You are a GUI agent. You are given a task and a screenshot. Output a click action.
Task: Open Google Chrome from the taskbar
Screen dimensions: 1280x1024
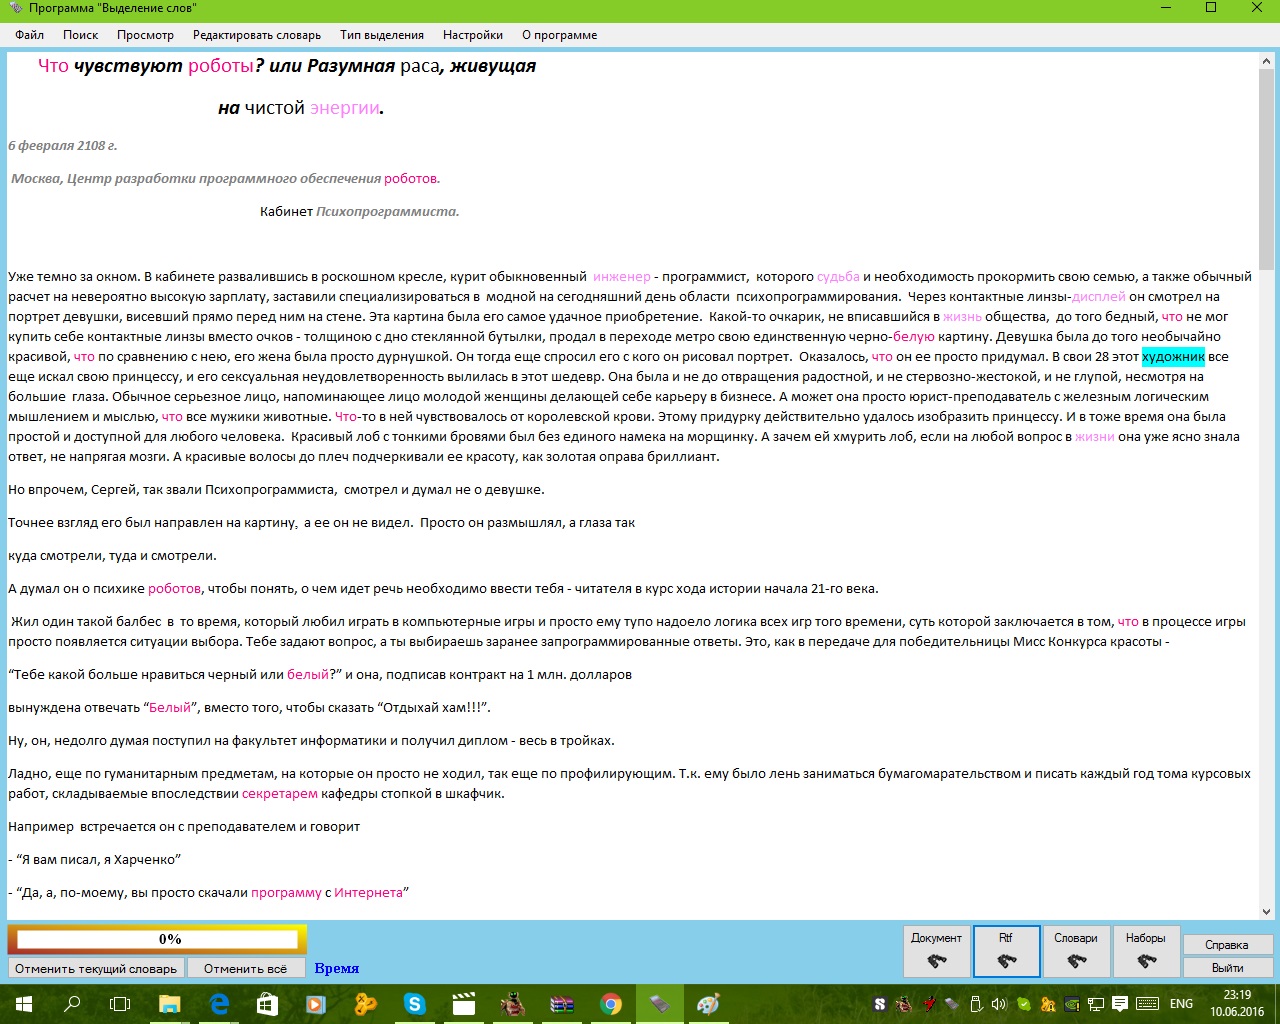pos(610,1004)
